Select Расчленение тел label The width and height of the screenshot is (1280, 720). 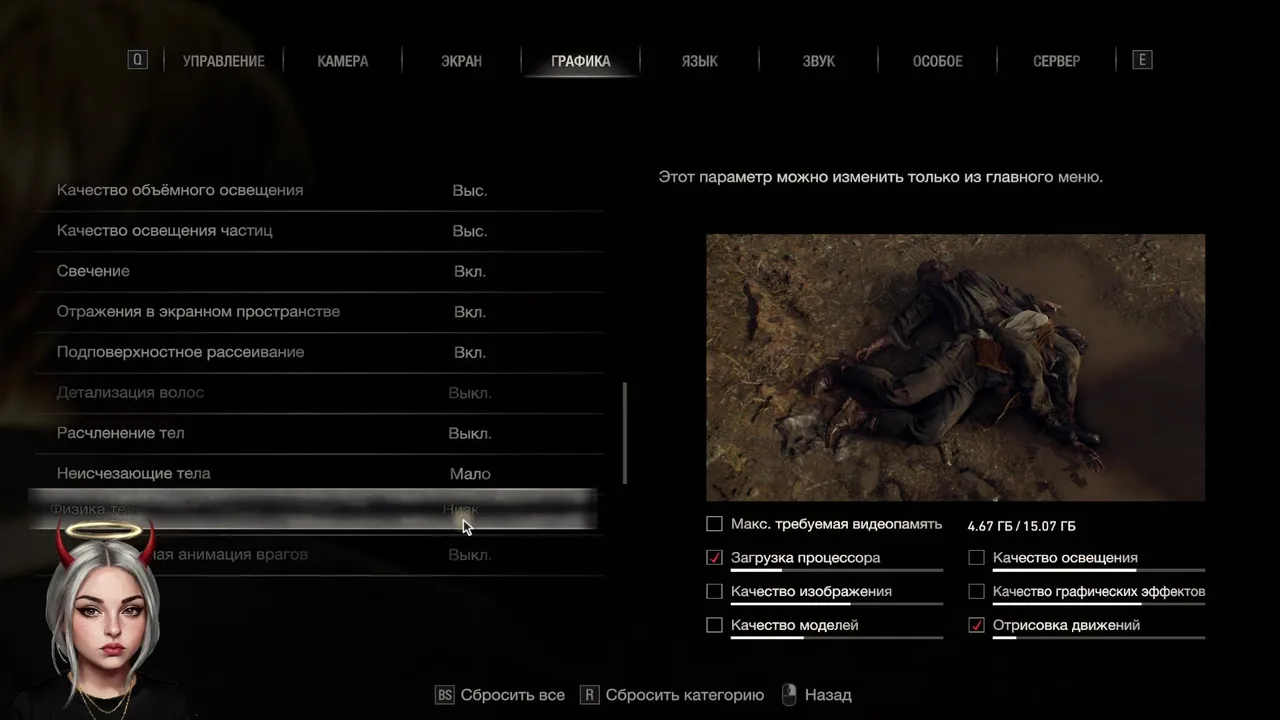[x=120, y=433]
